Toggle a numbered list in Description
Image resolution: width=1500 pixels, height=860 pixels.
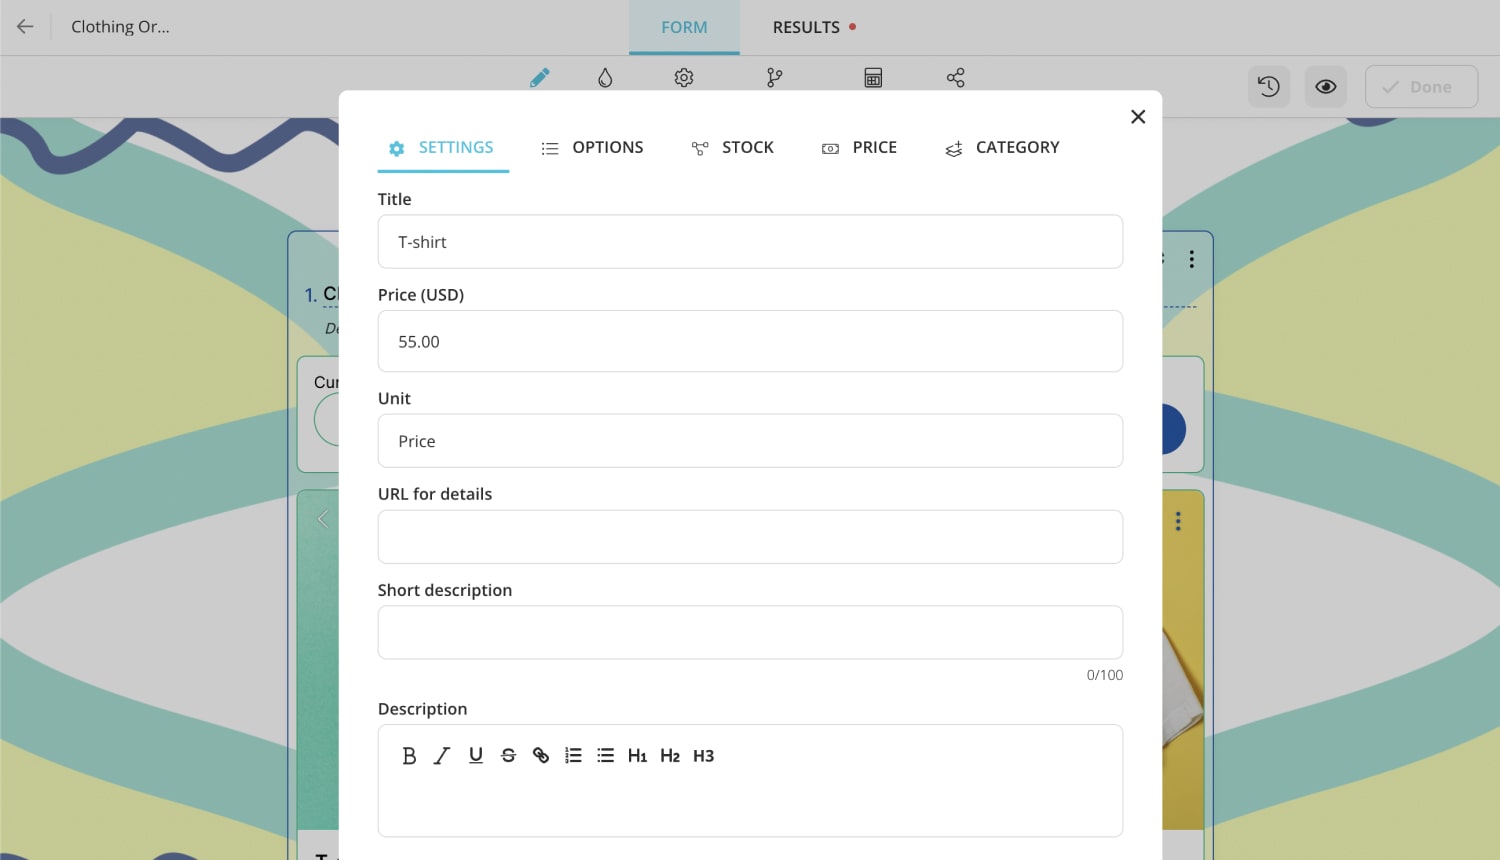pos(573,755)
